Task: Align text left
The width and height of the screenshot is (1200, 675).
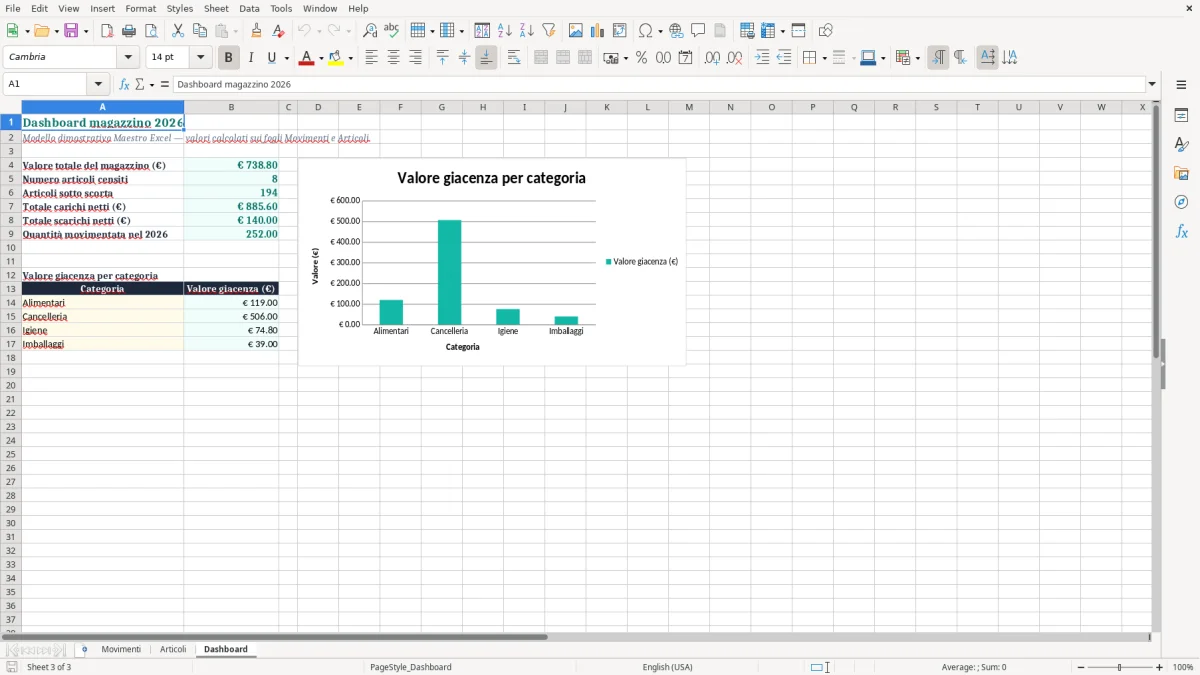Action: pyautogui.click(x=371, y=58)
